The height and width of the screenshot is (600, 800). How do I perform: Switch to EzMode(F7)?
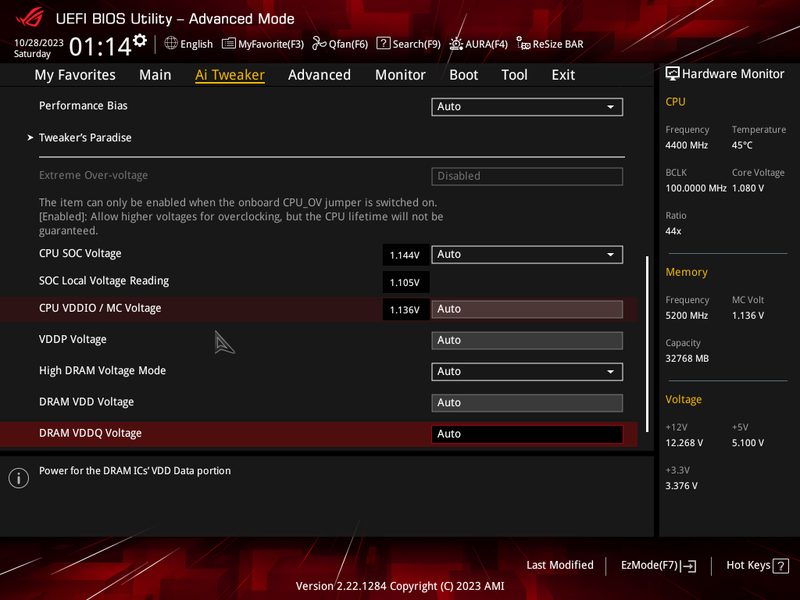[x=658, y=565]
